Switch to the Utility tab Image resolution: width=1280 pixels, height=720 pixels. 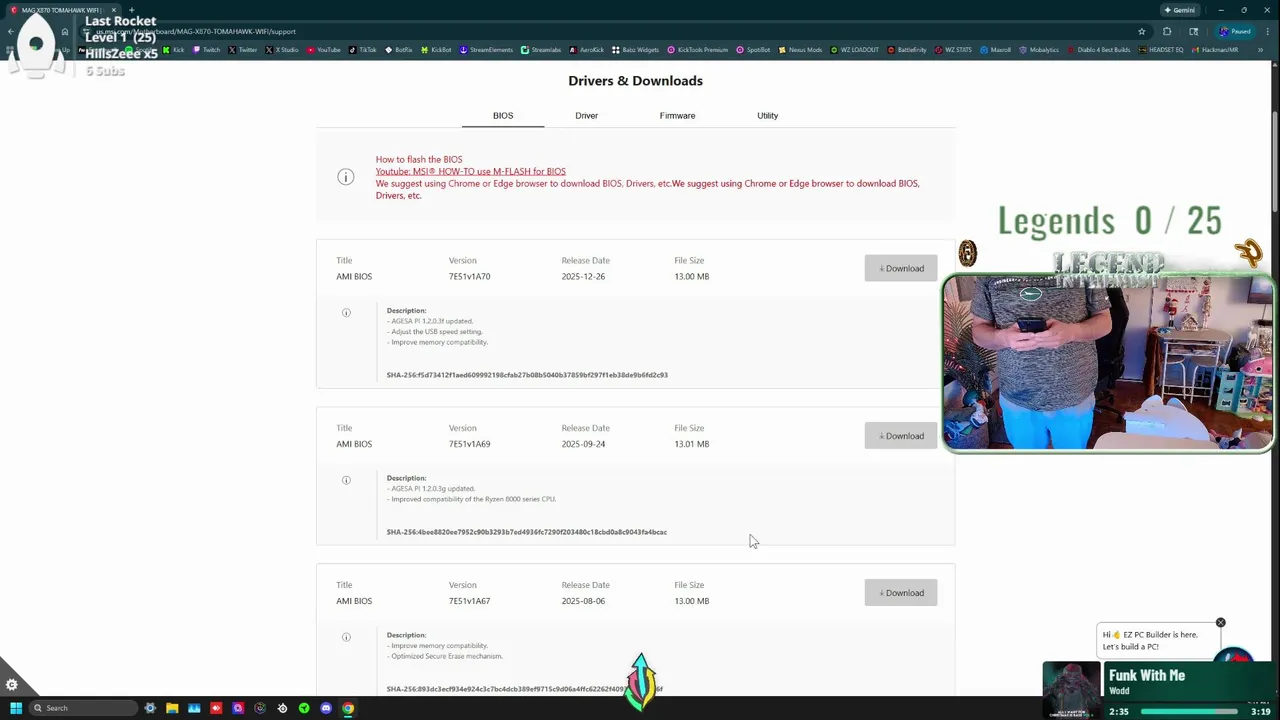[768, 116]
